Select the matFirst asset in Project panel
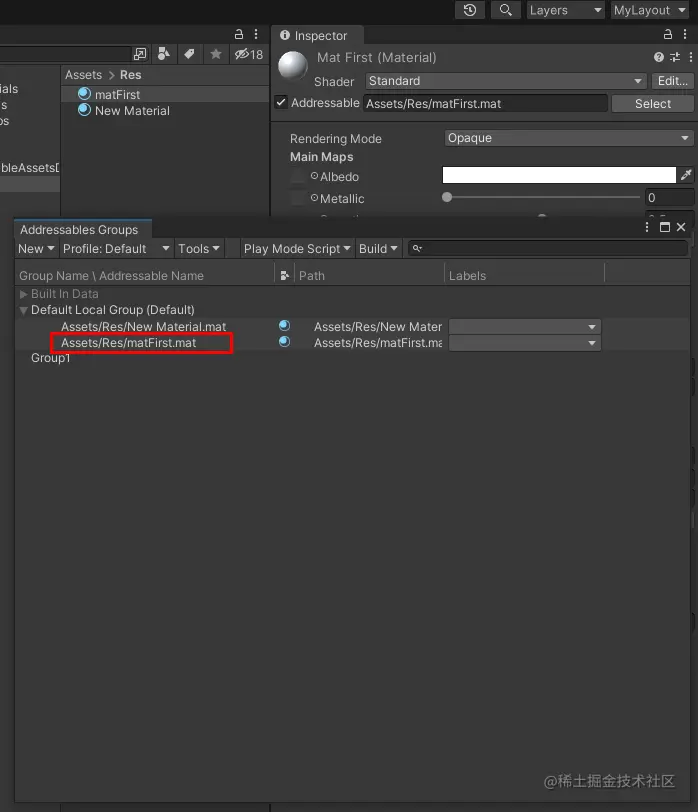The image size is (698, 812). point(165,94)
